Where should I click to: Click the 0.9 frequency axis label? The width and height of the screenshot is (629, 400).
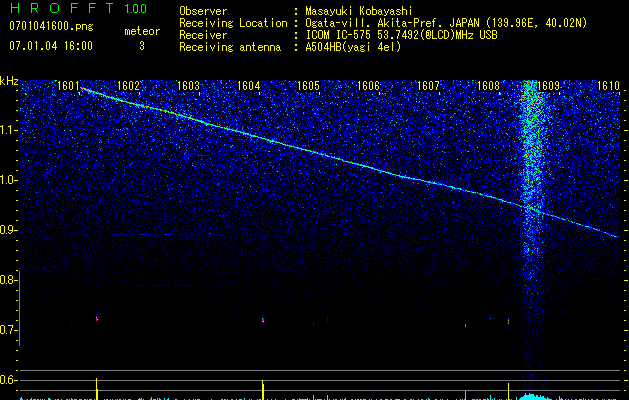coord(8,230)
